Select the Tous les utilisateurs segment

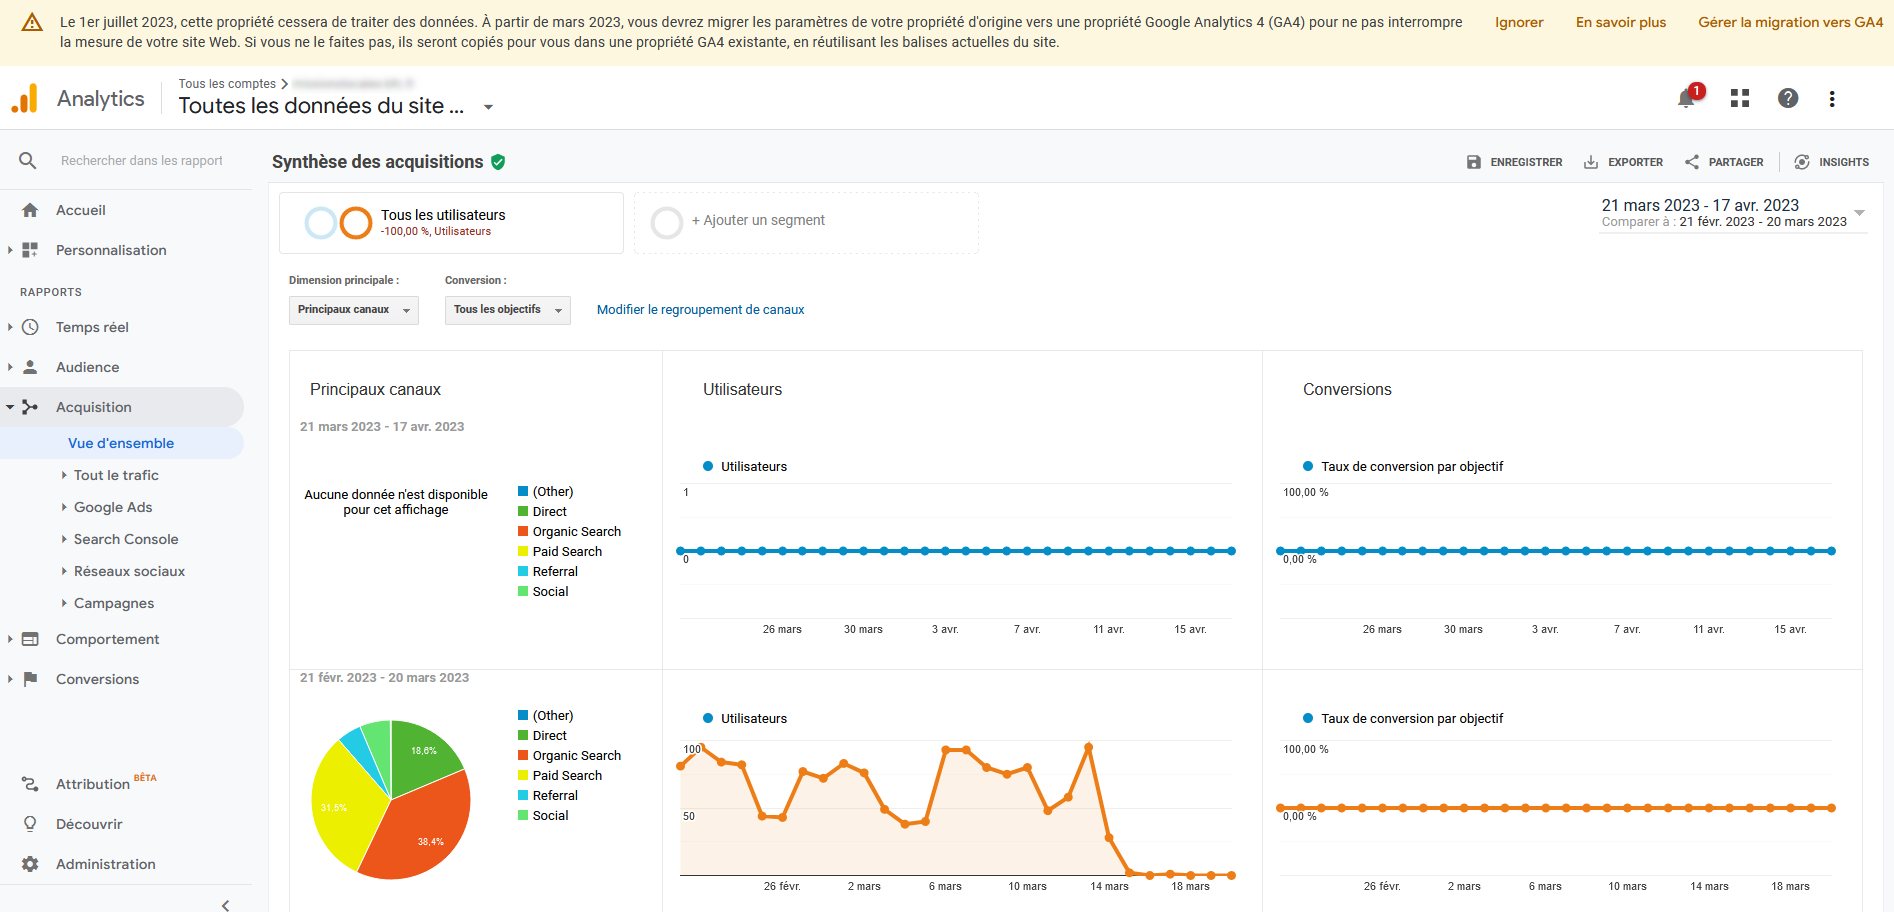click(451, 223)
